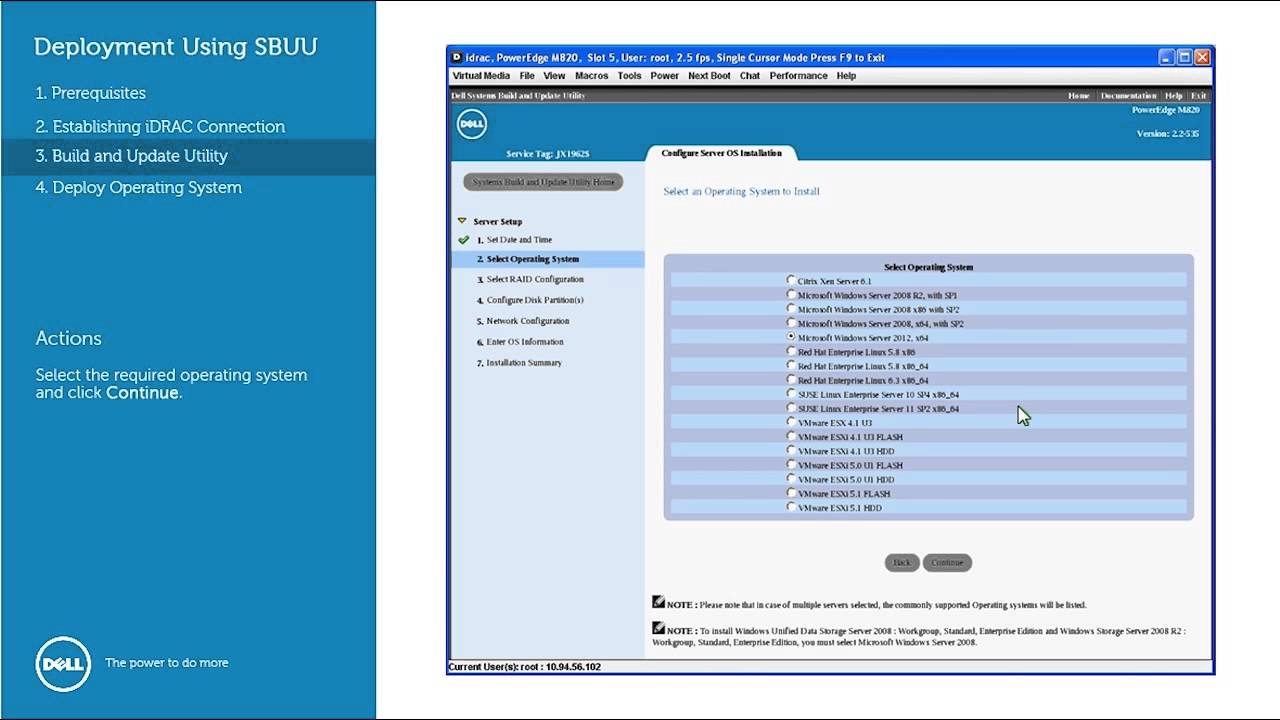This screenshot has width=1280, height=720.
Task: Click the Back button
Action: pos(901,563)
